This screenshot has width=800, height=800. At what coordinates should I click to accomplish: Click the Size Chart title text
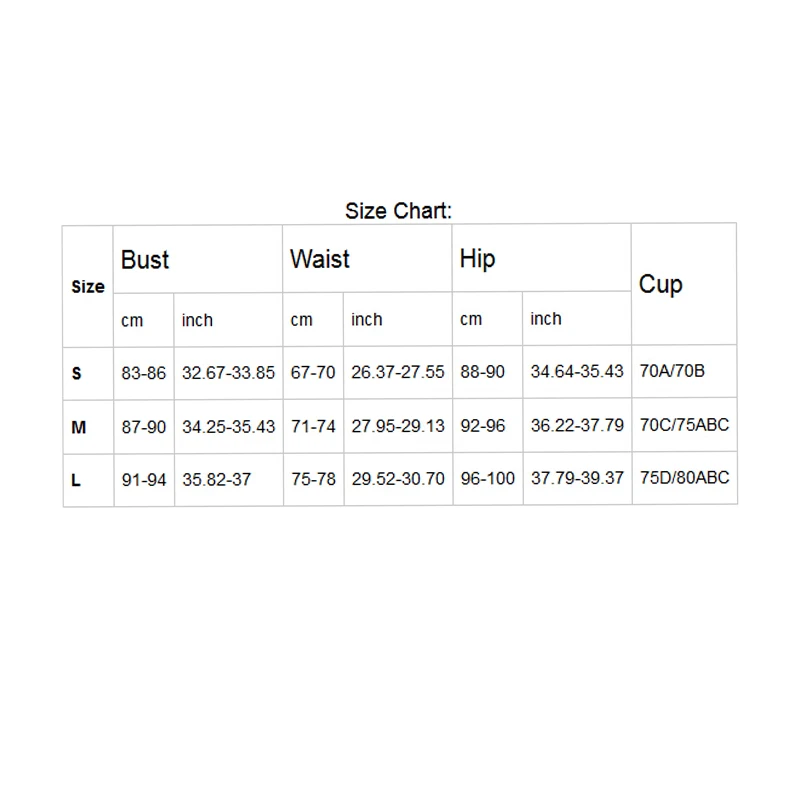pyautogui.click(x=398, y=211)
